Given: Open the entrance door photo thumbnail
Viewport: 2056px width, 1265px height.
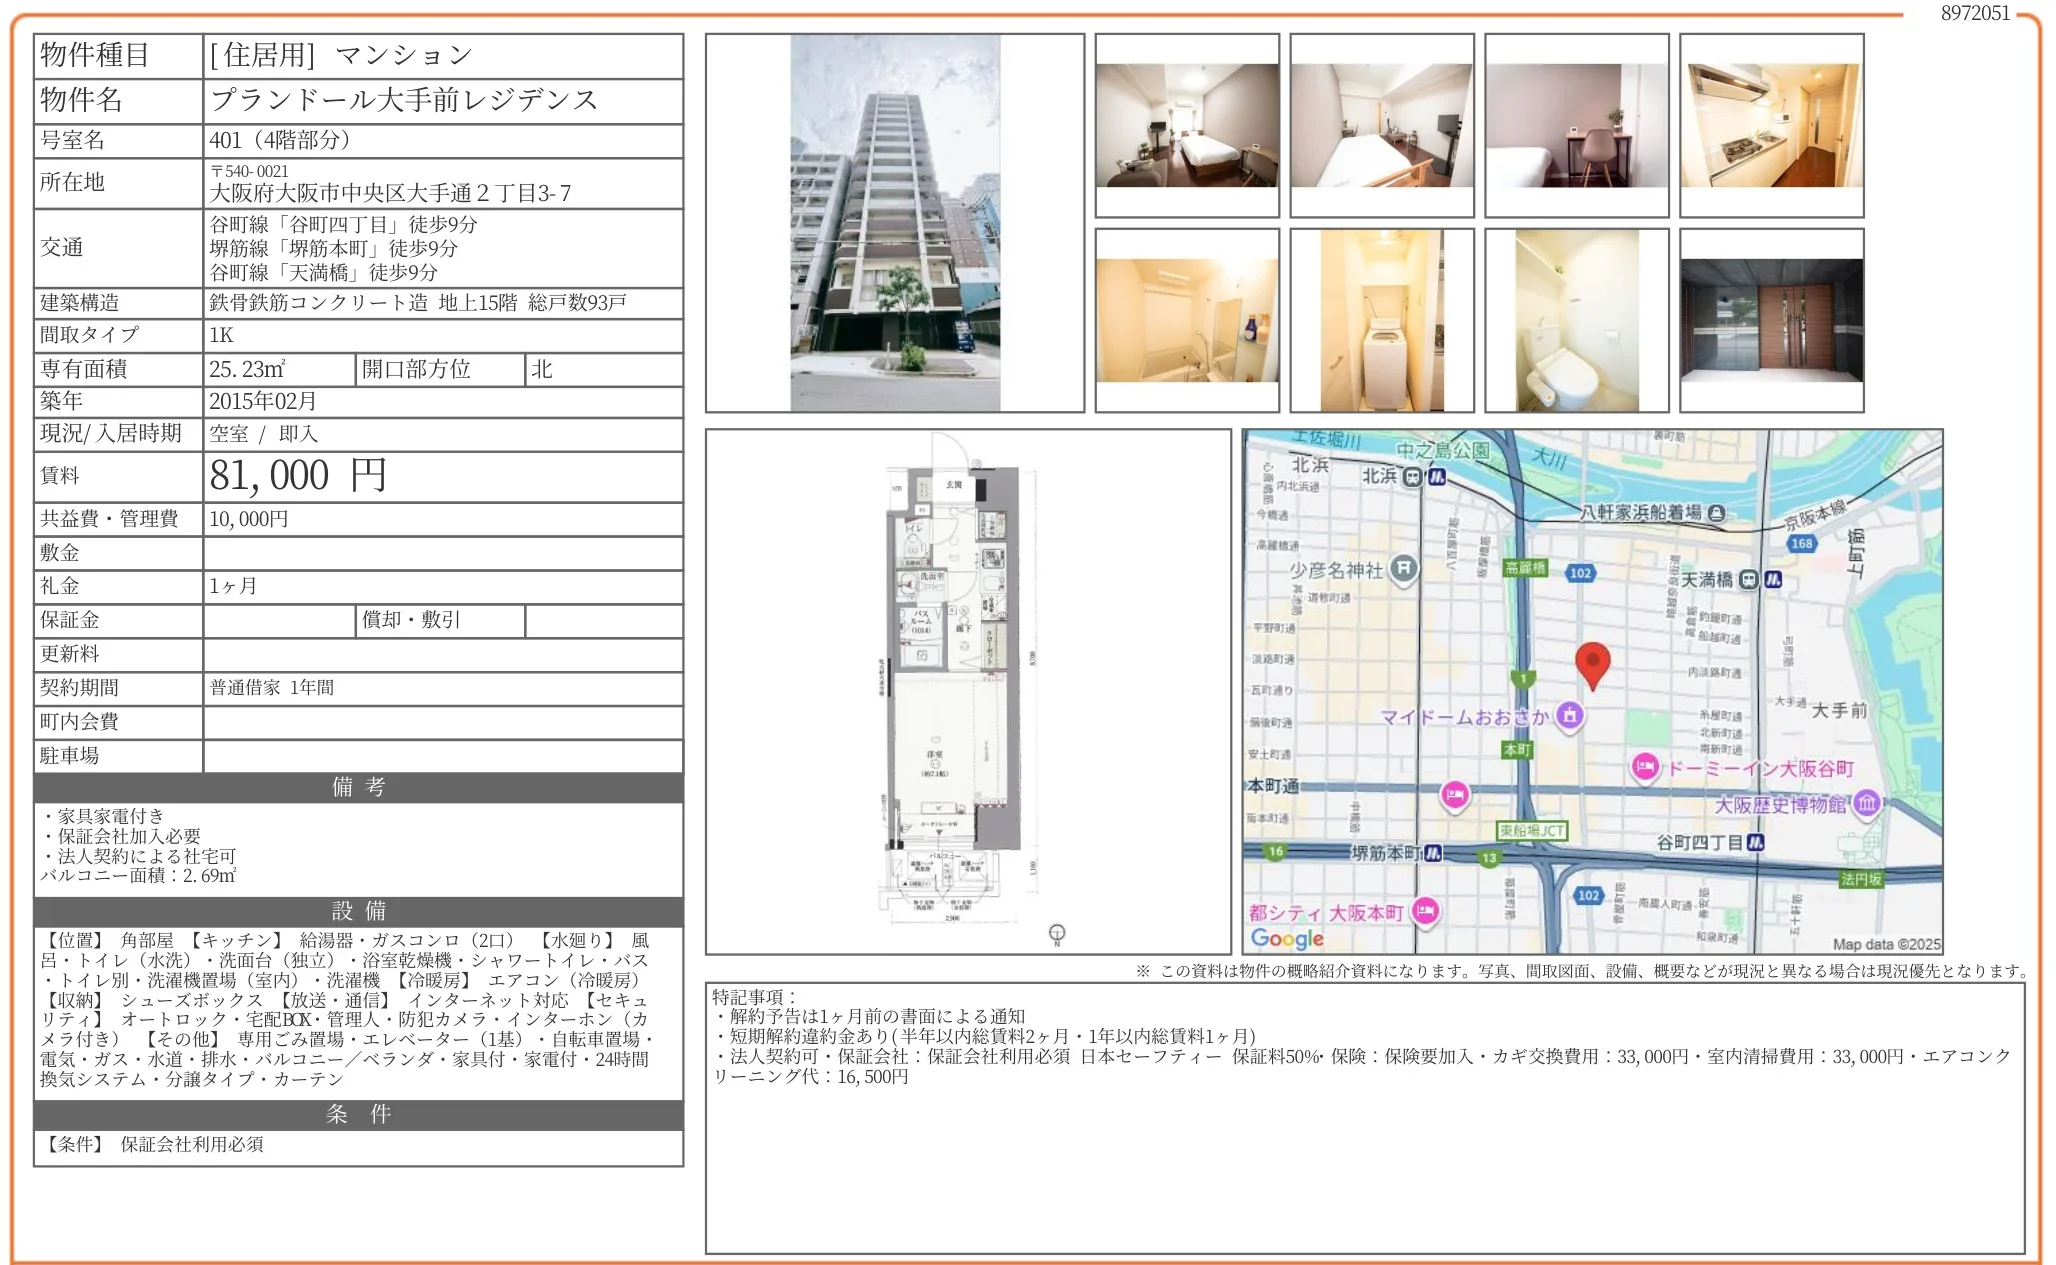Looking at the screenshot, I should pyautogui.click(x=1771, y=321).
